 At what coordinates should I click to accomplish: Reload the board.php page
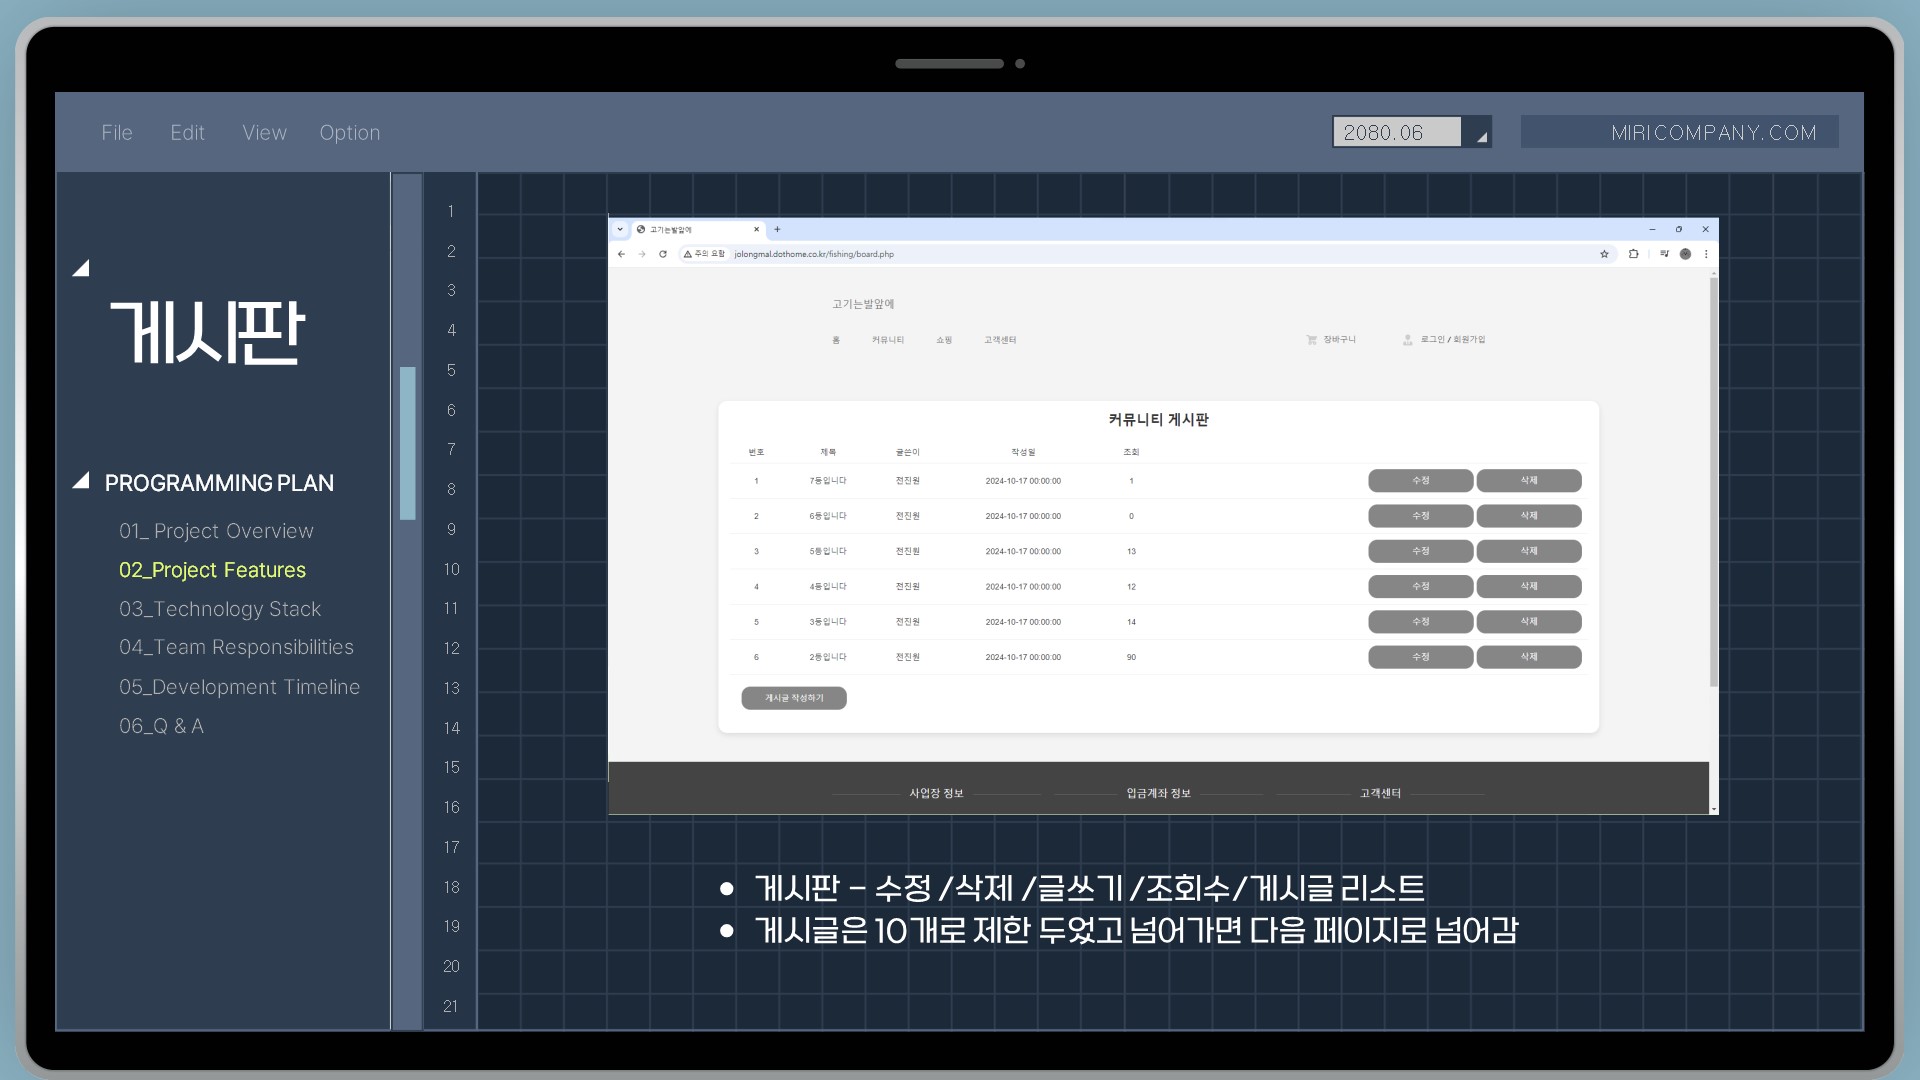click(663, 254)
